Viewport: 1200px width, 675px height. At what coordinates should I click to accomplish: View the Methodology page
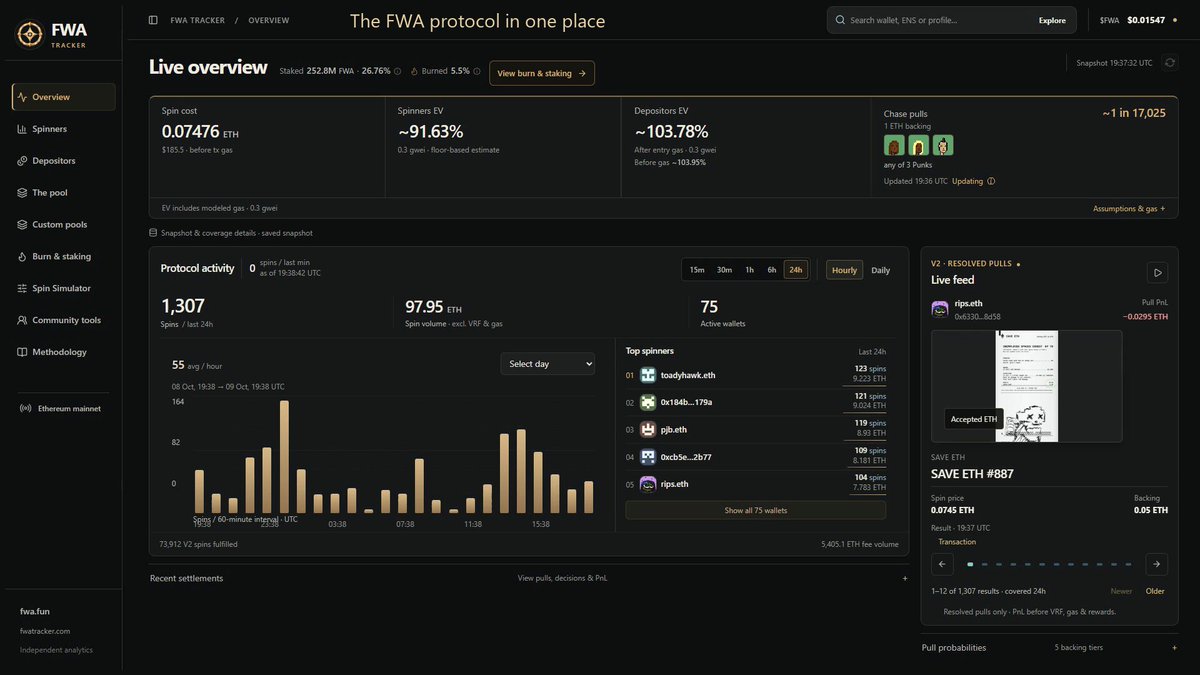tap(64, 353)
